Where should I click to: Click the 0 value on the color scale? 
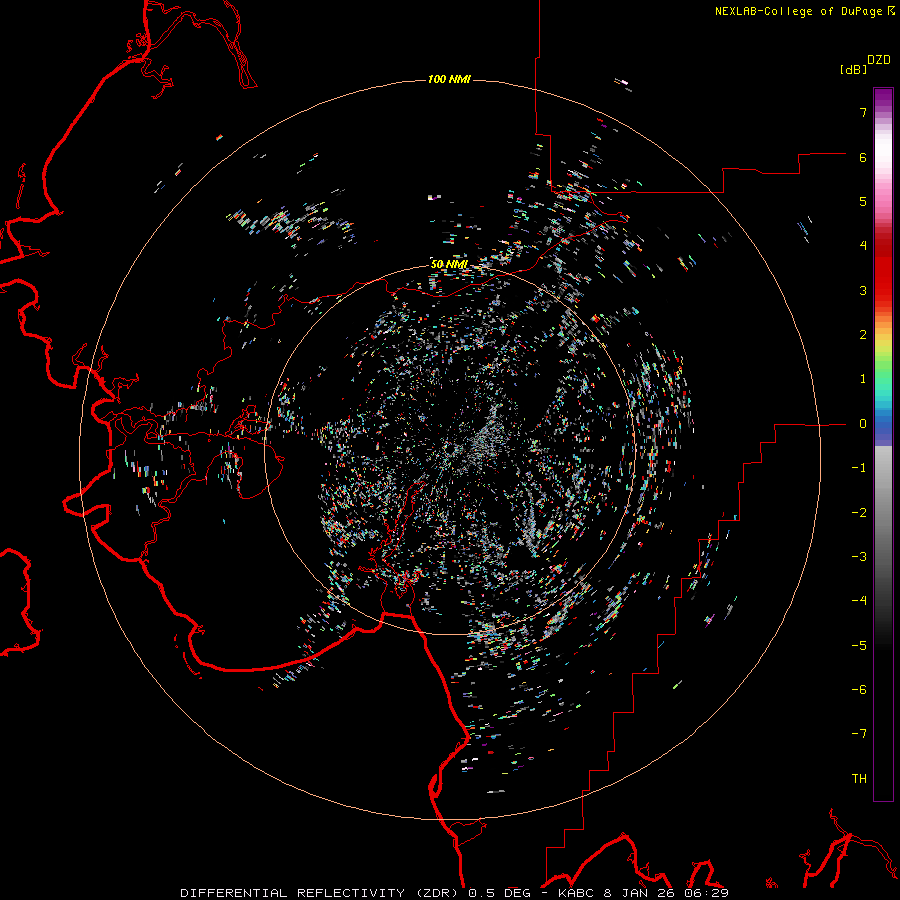[x=863, y=424]
